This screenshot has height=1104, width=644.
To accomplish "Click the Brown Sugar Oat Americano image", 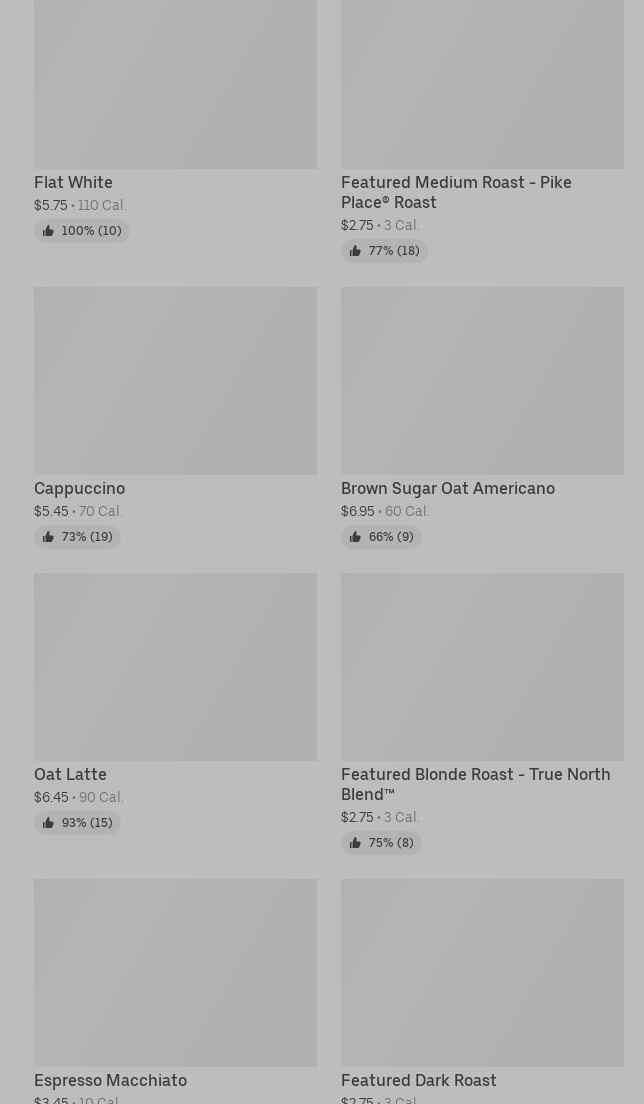I will pos(482,381).
